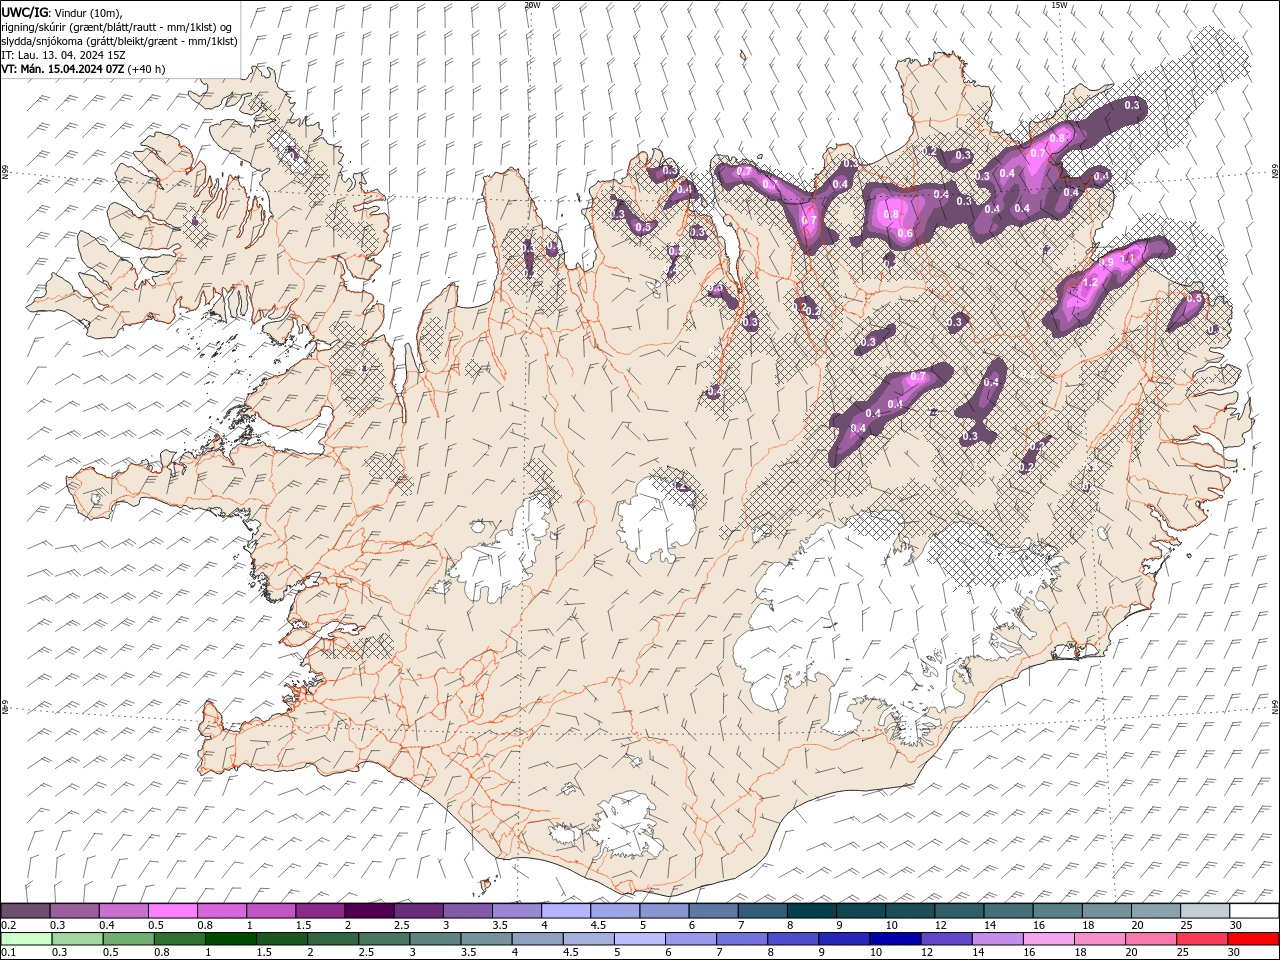Click the '20W' longitude label at top
This screenshot has height=960, width=1280.
(x=531, y=5)
